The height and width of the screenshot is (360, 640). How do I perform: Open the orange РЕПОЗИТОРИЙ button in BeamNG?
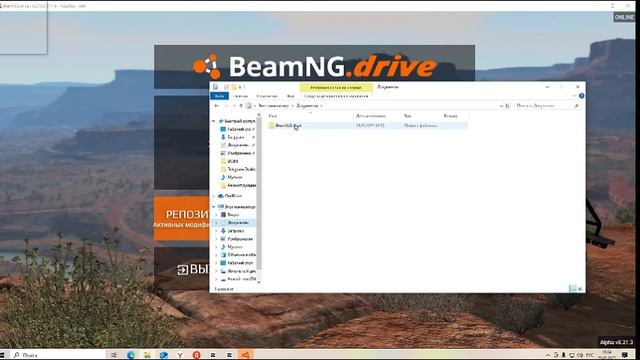coord(182,218)
